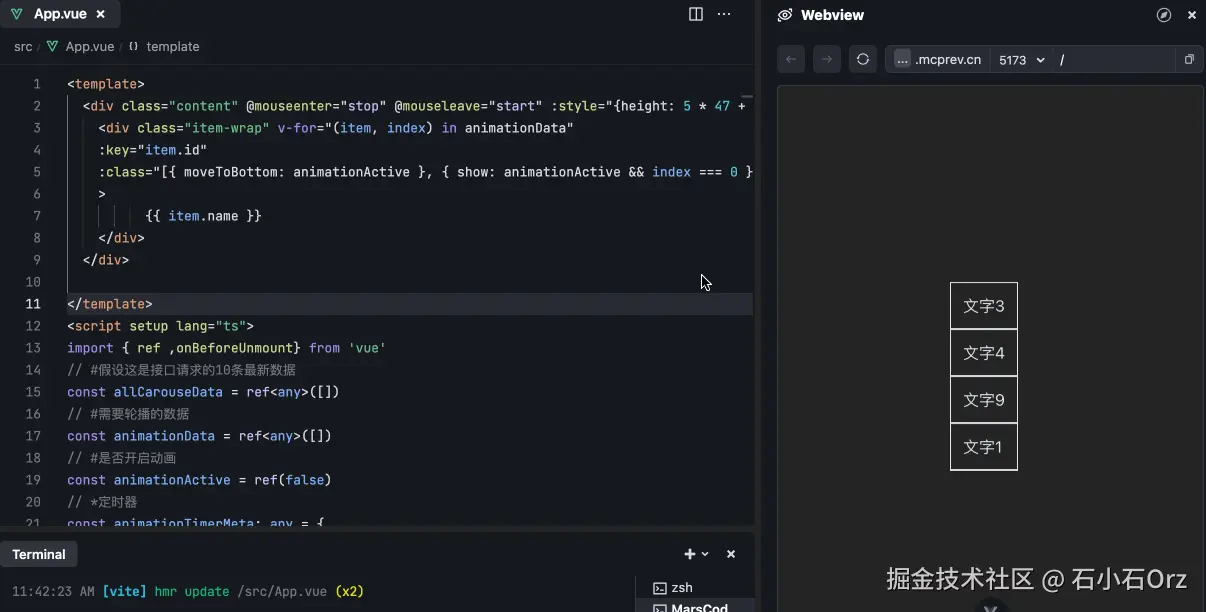Click "import { ref ,onBeforeUnmount}" code line
1206x612 pixels.
pos(226,348)
